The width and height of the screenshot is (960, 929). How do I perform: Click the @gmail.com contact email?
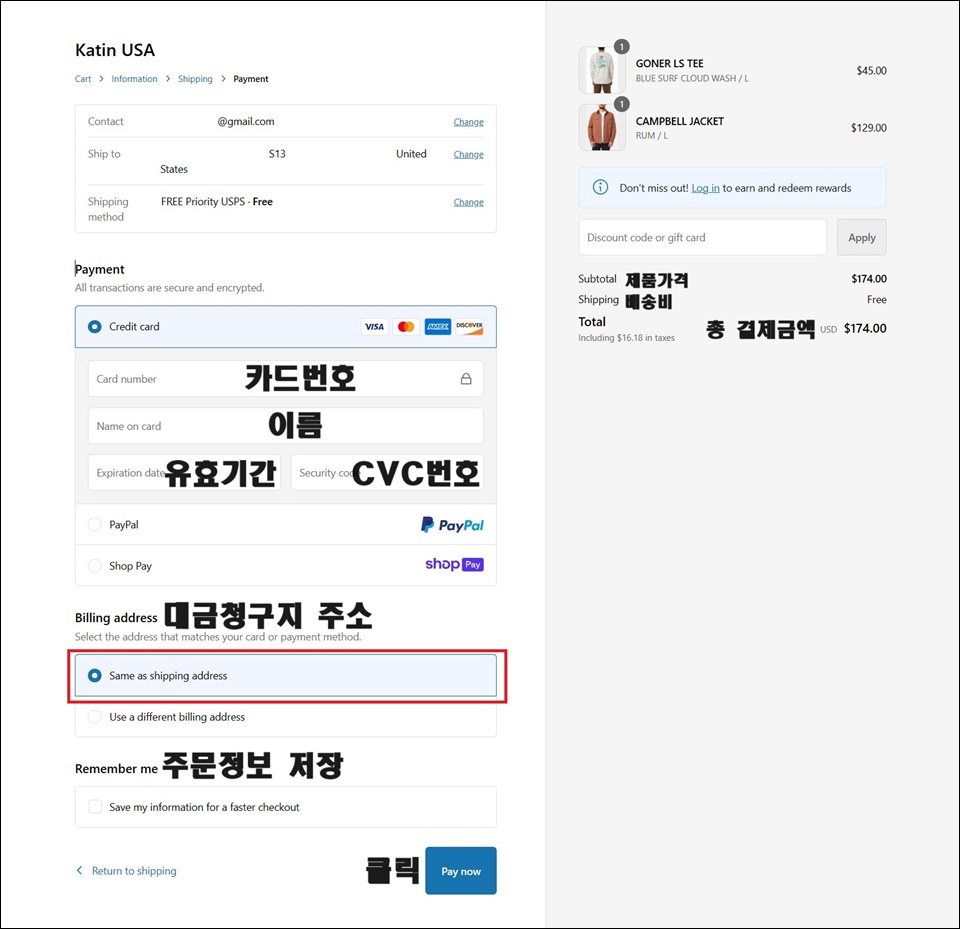pos(246,121)
